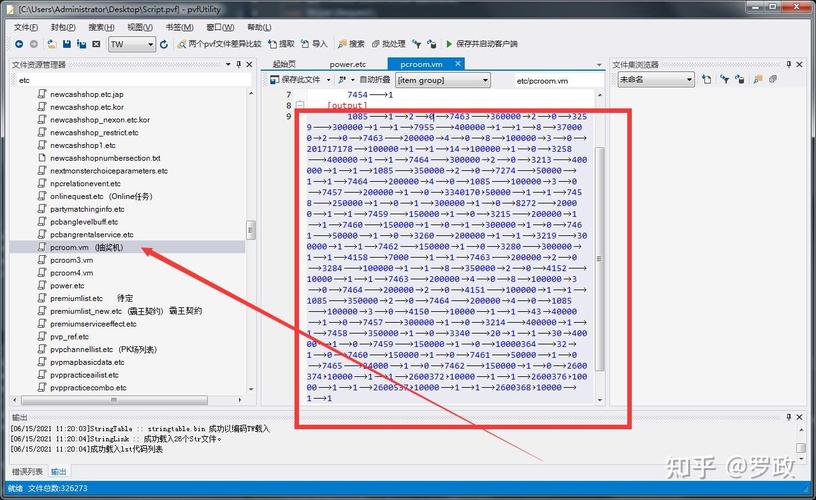
Task: Click the file tree horizontal scrollbar thumb
Action: [x=114, y=400]
